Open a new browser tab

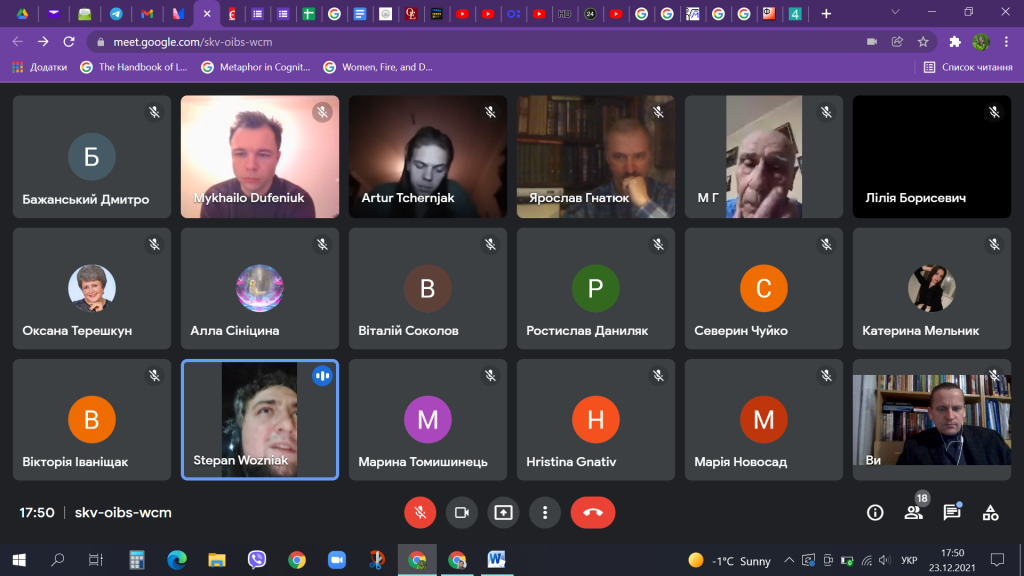point(826,14)
